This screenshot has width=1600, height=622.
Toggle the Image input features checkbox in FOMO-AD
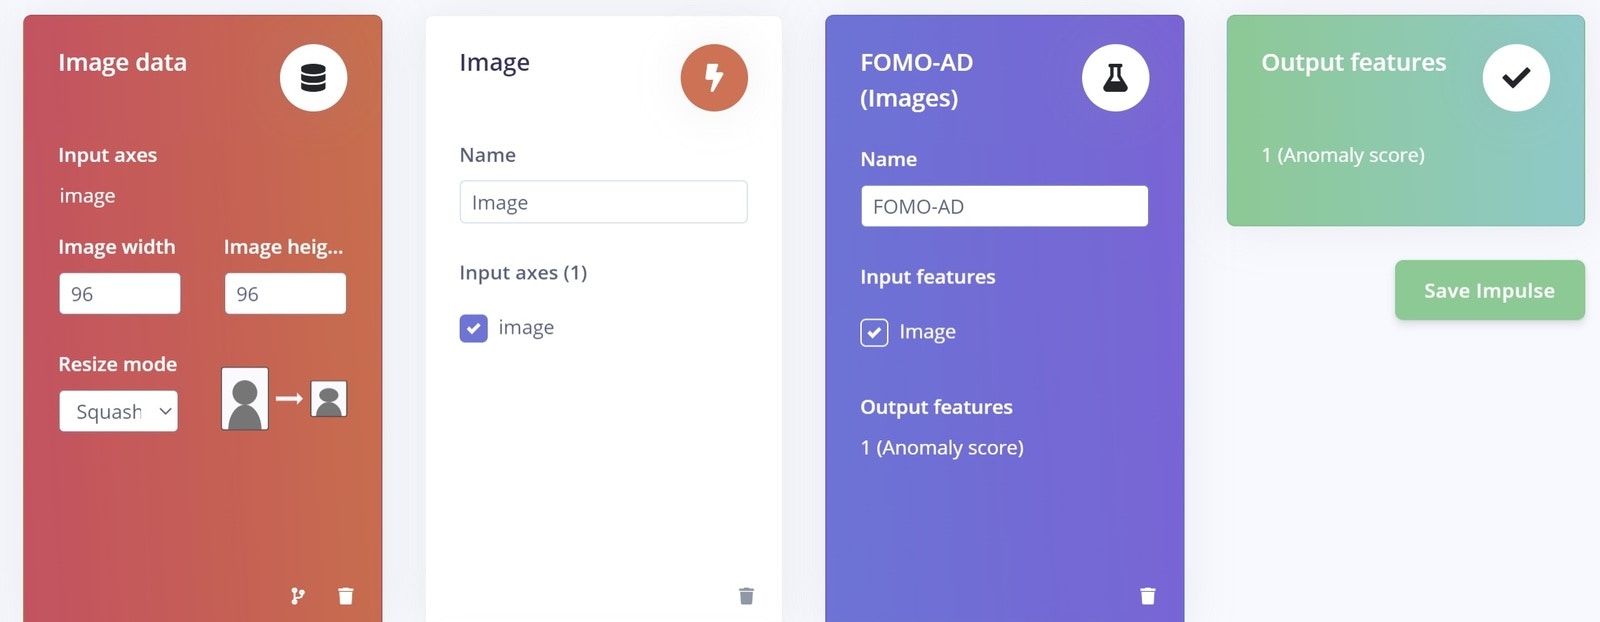(874, 332)
